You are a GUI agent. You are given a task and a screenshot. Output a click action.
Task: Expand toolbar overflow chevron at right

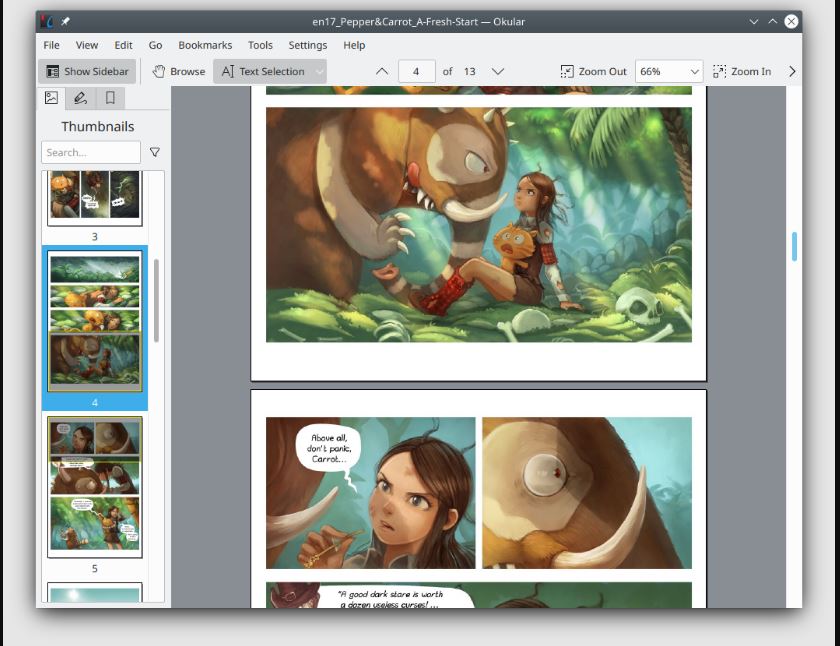[792, 71]
